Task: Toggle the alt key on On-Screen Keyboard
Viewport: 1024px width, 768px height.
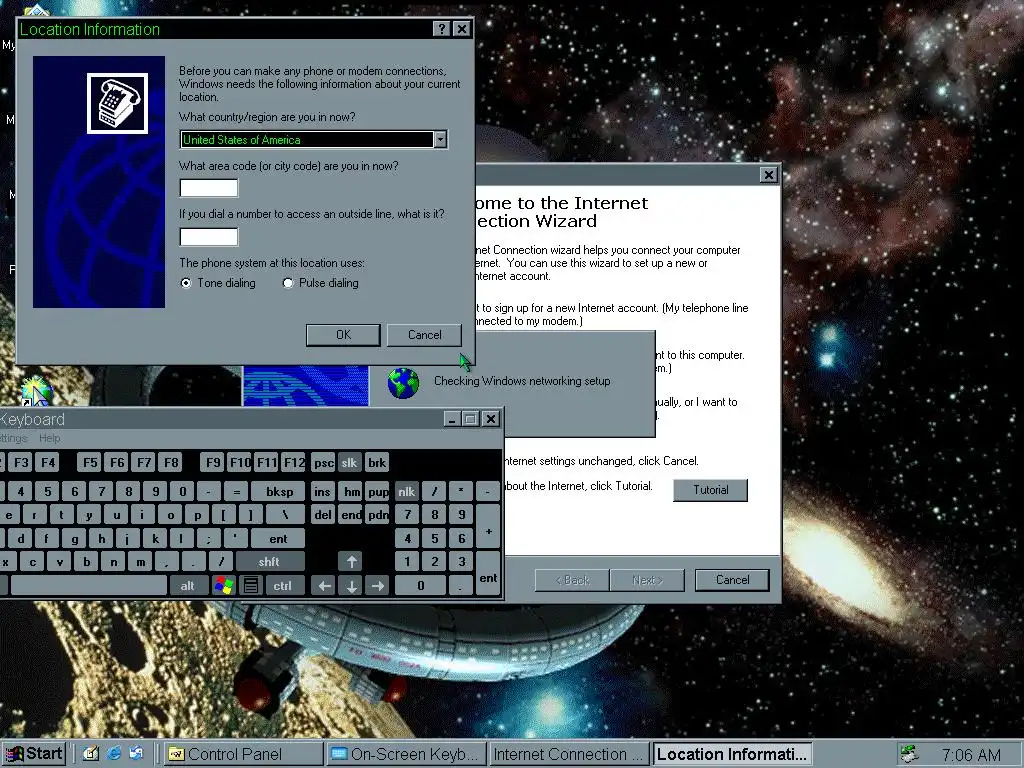Action: pyautogui.click(x=187, y=586)
